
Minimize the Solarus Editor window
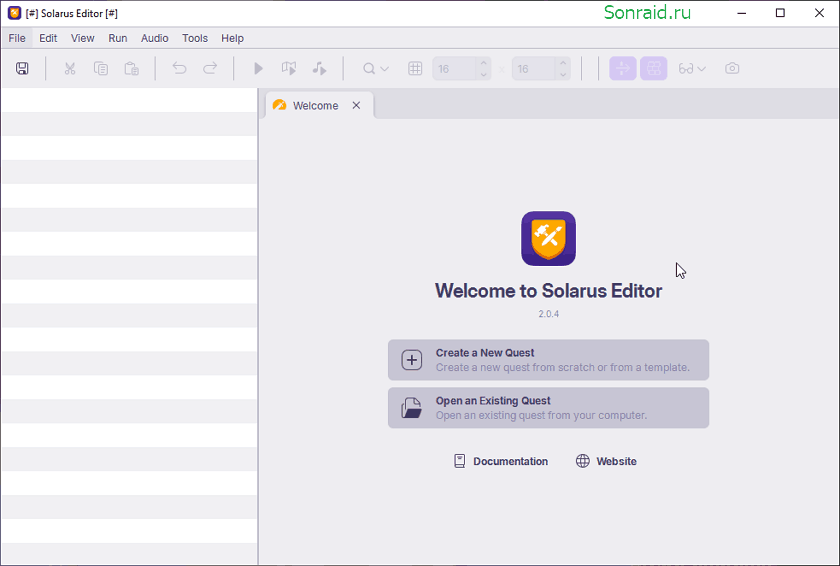tap(741, 13)
